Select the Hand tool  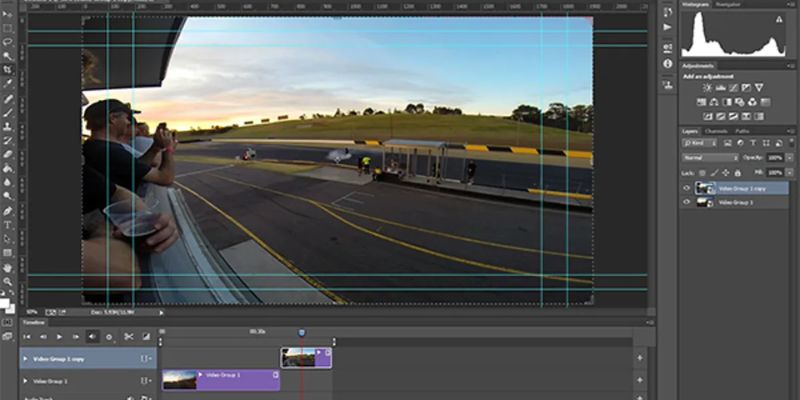8,267
